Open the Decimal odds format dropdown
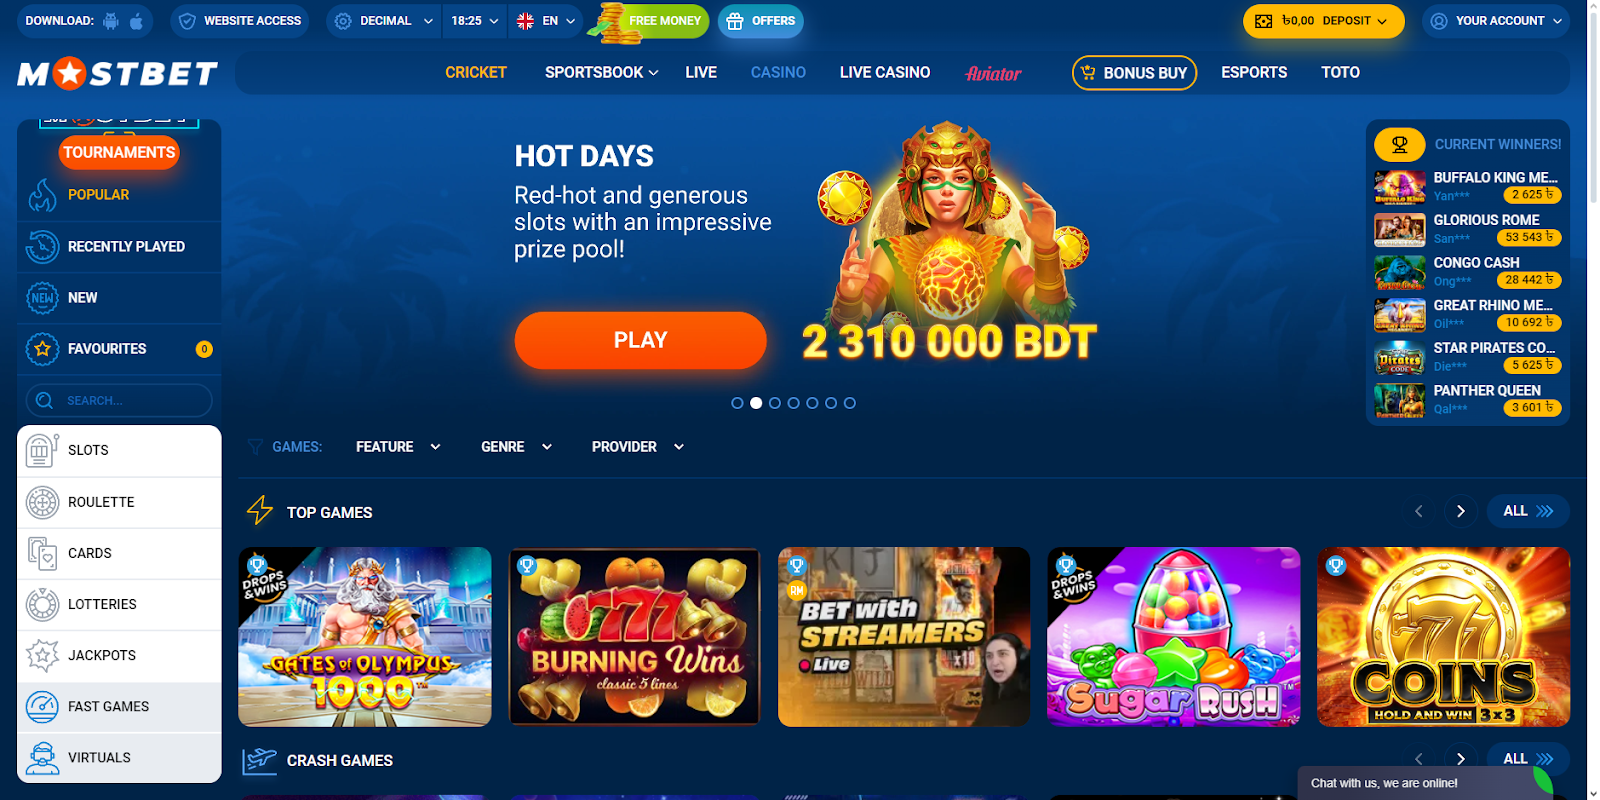 tap(384, 21)
